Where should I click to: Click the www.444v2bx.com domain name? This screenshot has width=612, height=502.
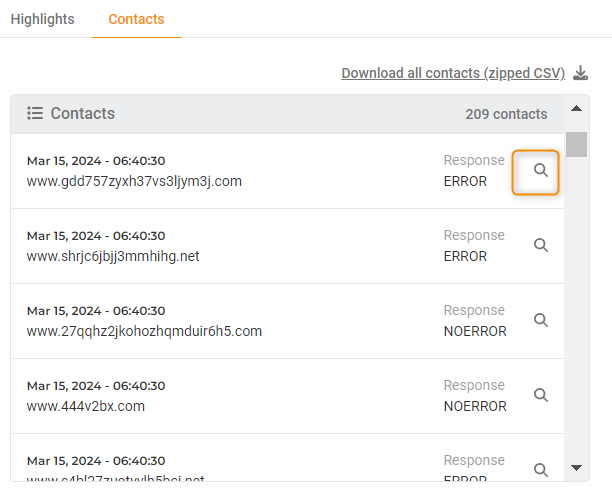[x=86, y=406]
